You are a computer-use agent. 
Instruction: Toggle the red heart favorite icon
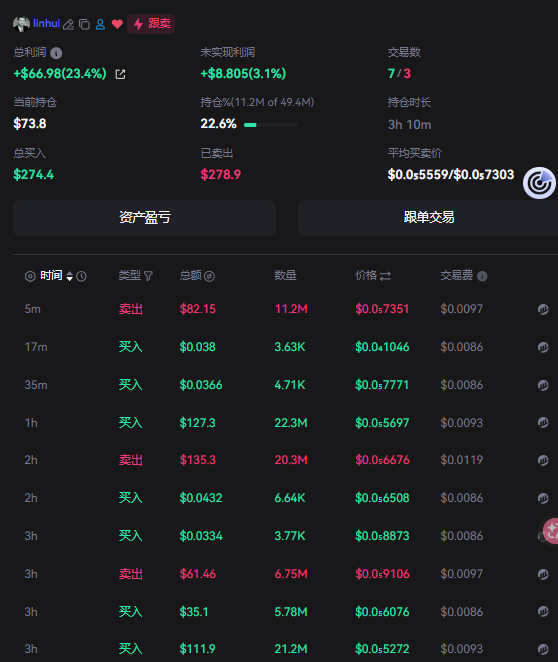[117, 24]
